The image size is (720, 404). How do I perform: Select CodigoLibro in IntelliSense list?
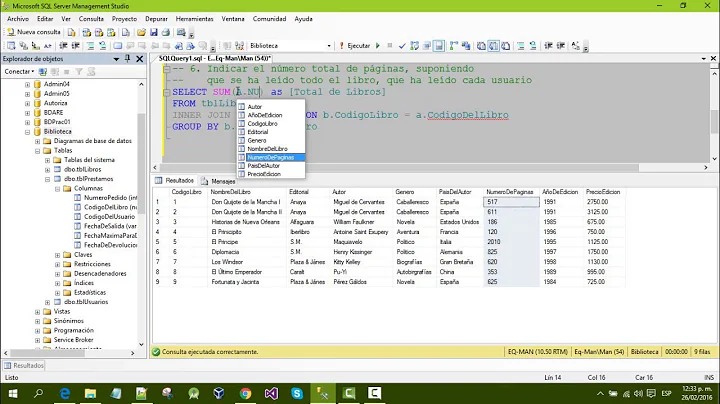coord(262,123)
